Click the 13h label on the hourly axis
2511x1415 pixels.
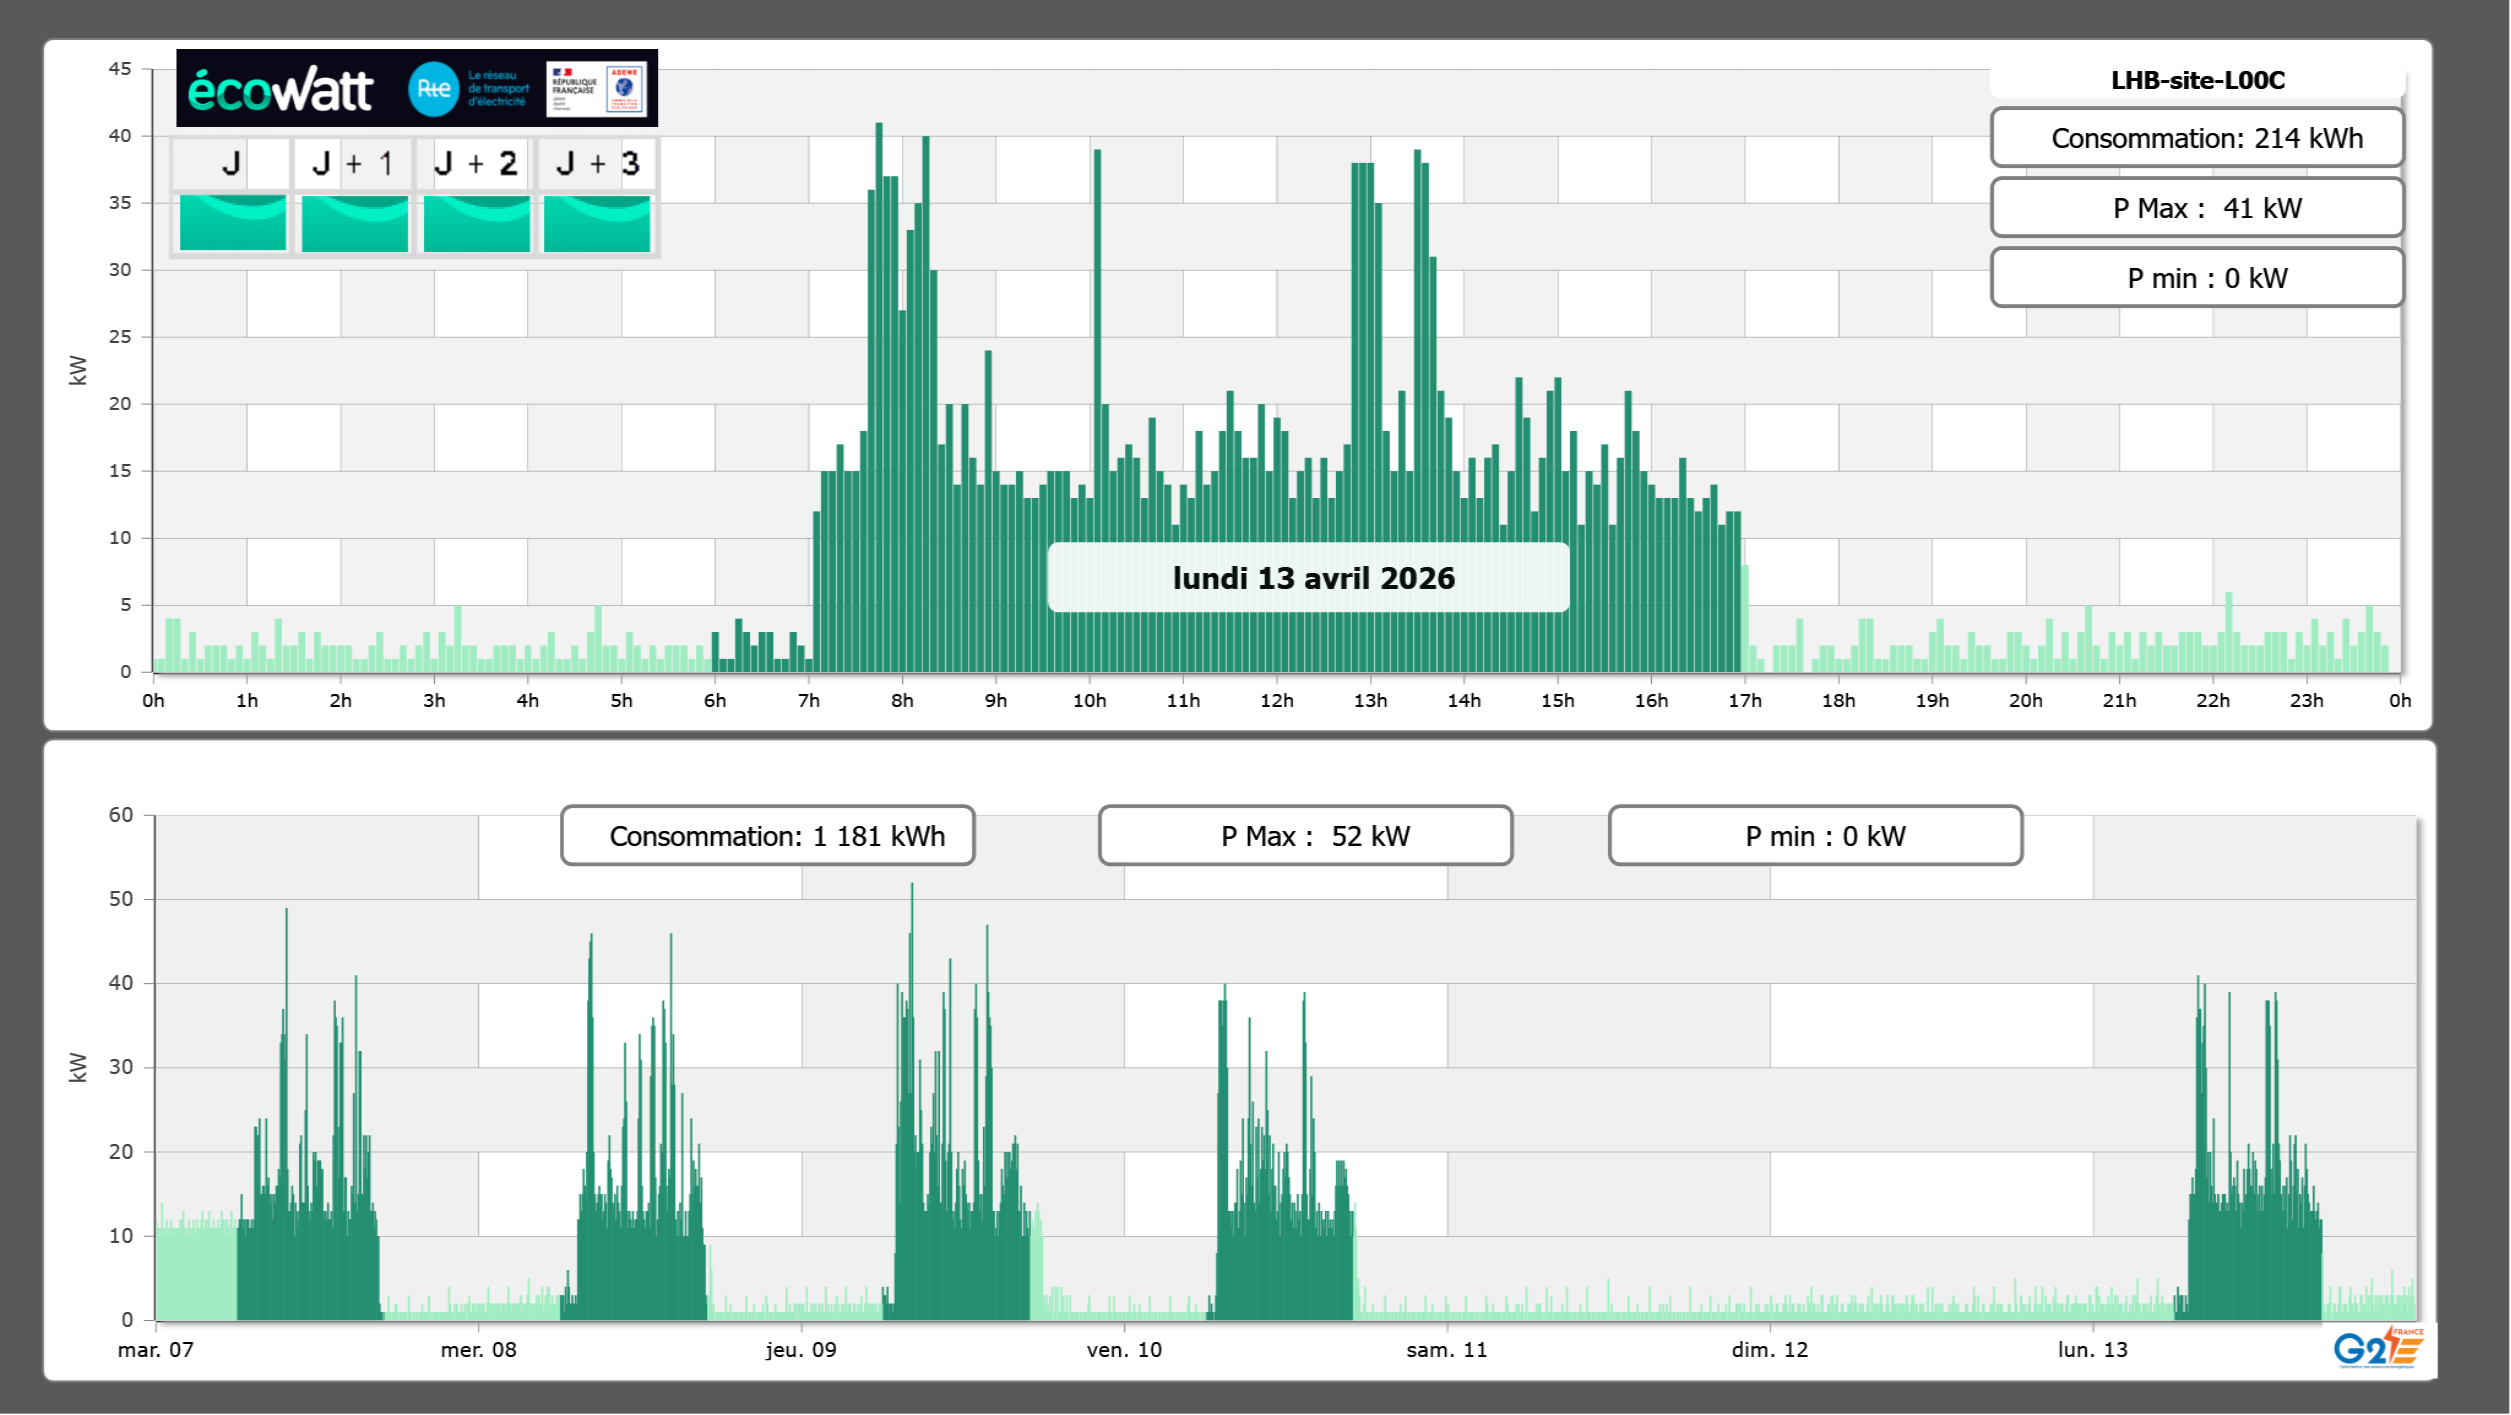point(1370,701)
